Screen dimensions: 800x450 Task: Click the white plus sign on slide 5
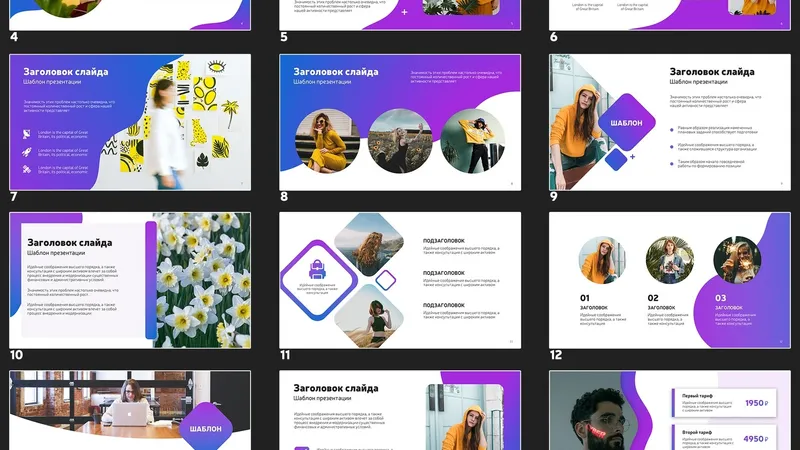[x=405, y=12]
